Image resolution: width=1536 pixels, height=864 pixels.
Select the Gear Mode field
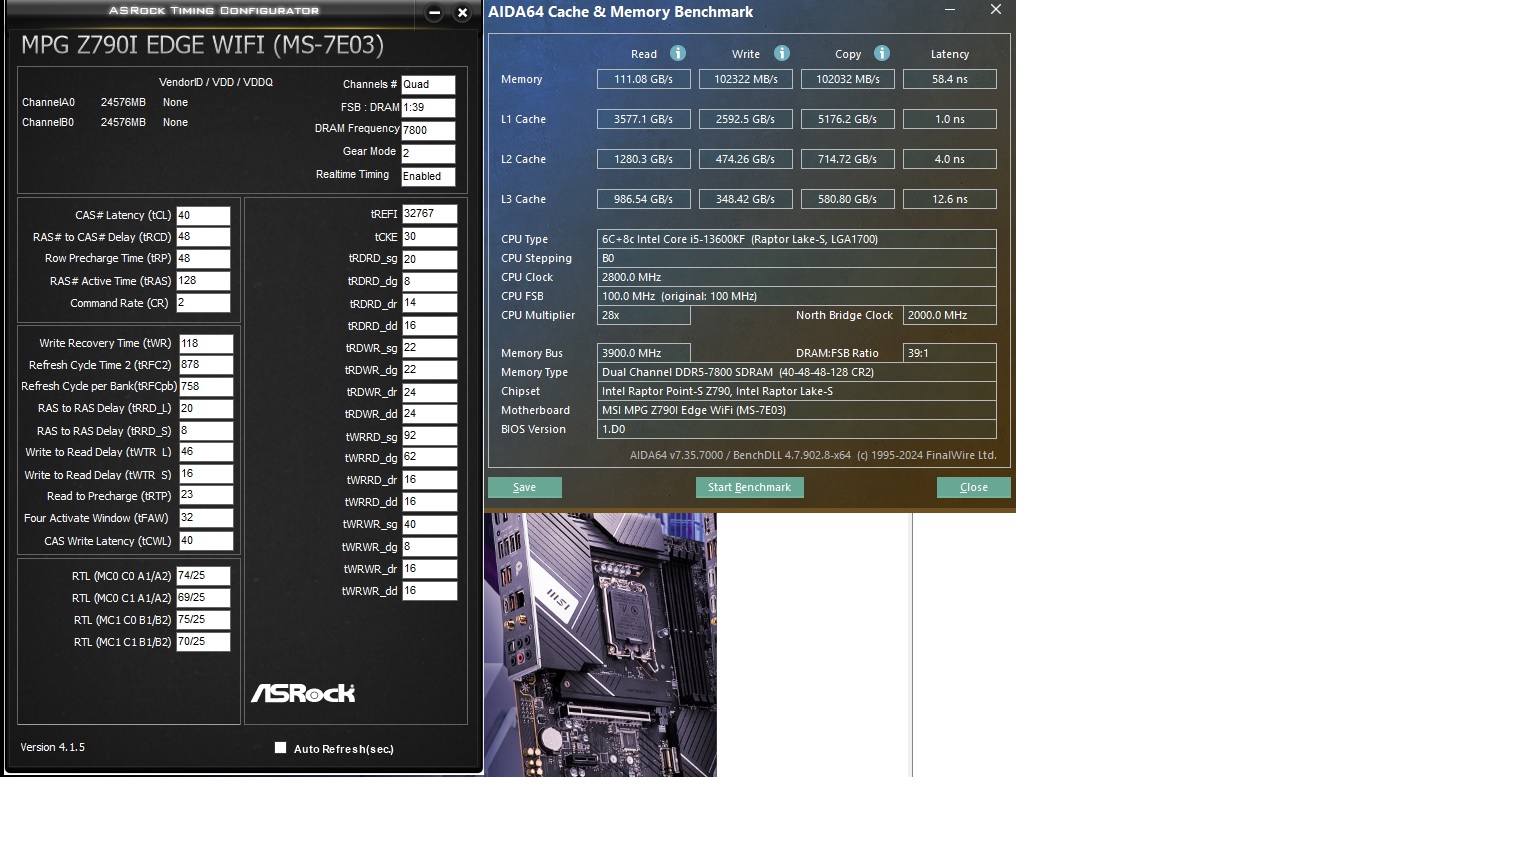(x=428, y=154)
